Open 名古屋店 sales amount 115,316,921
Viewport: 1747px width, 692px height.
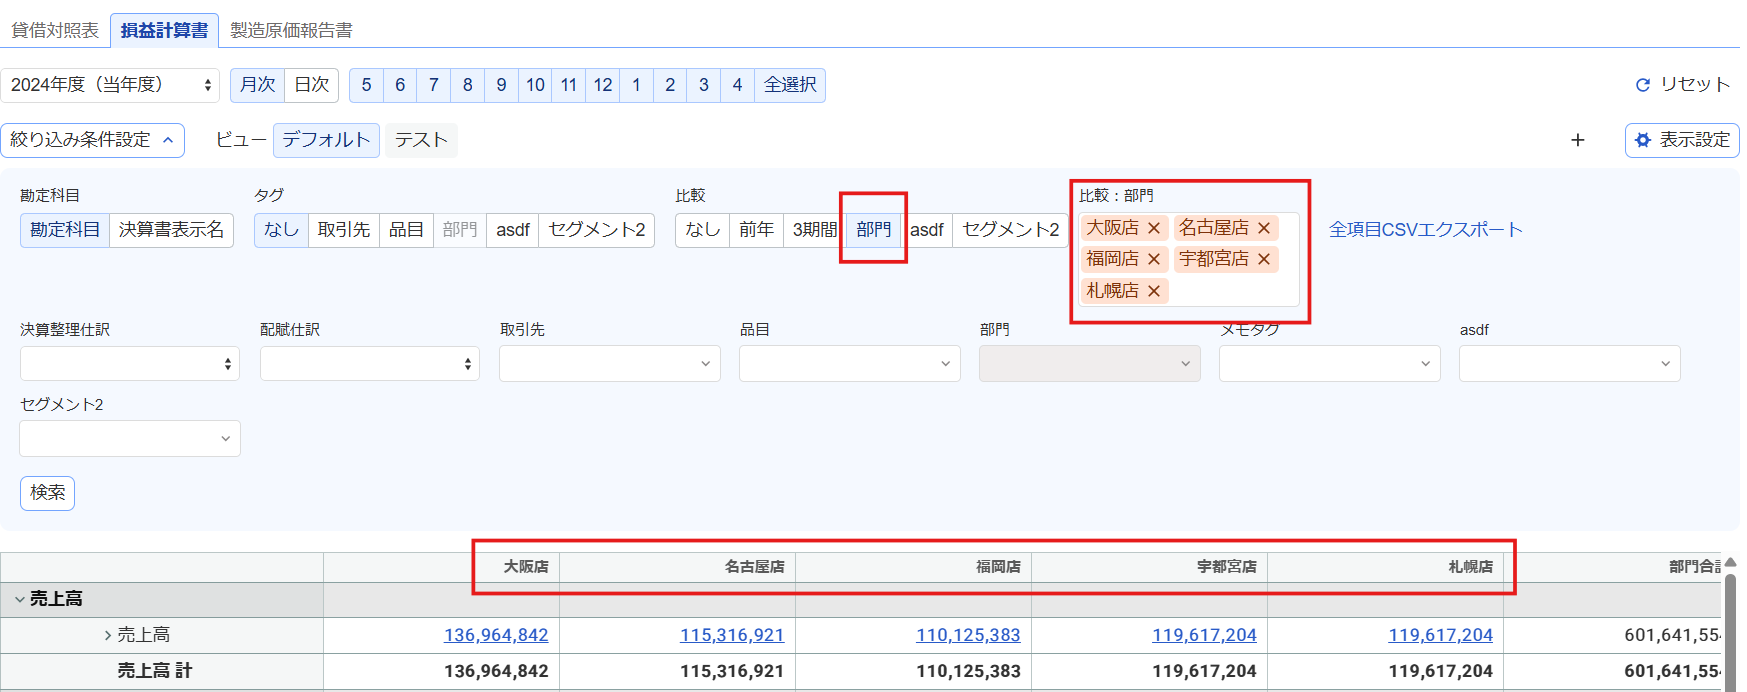pos(732,635)
